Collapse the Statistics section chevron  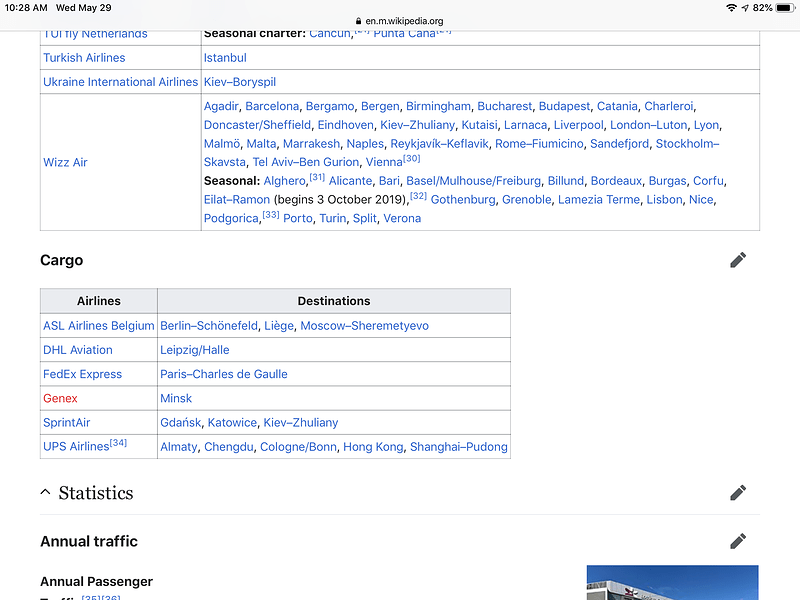[x=45, y=492]
